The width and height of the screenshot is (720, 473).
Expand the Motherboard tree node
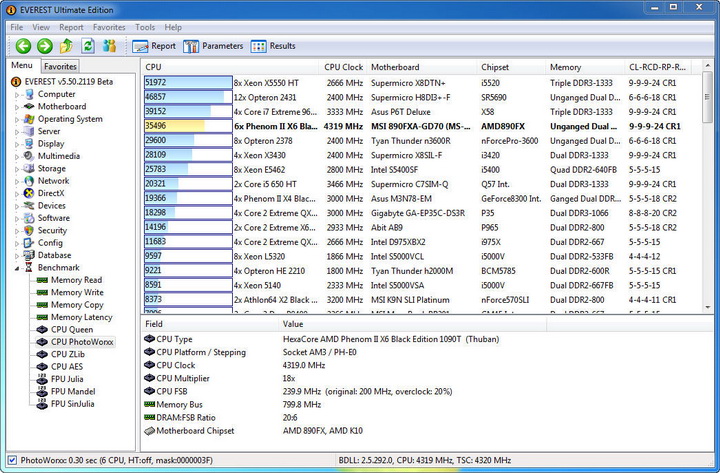click(17, 107)
